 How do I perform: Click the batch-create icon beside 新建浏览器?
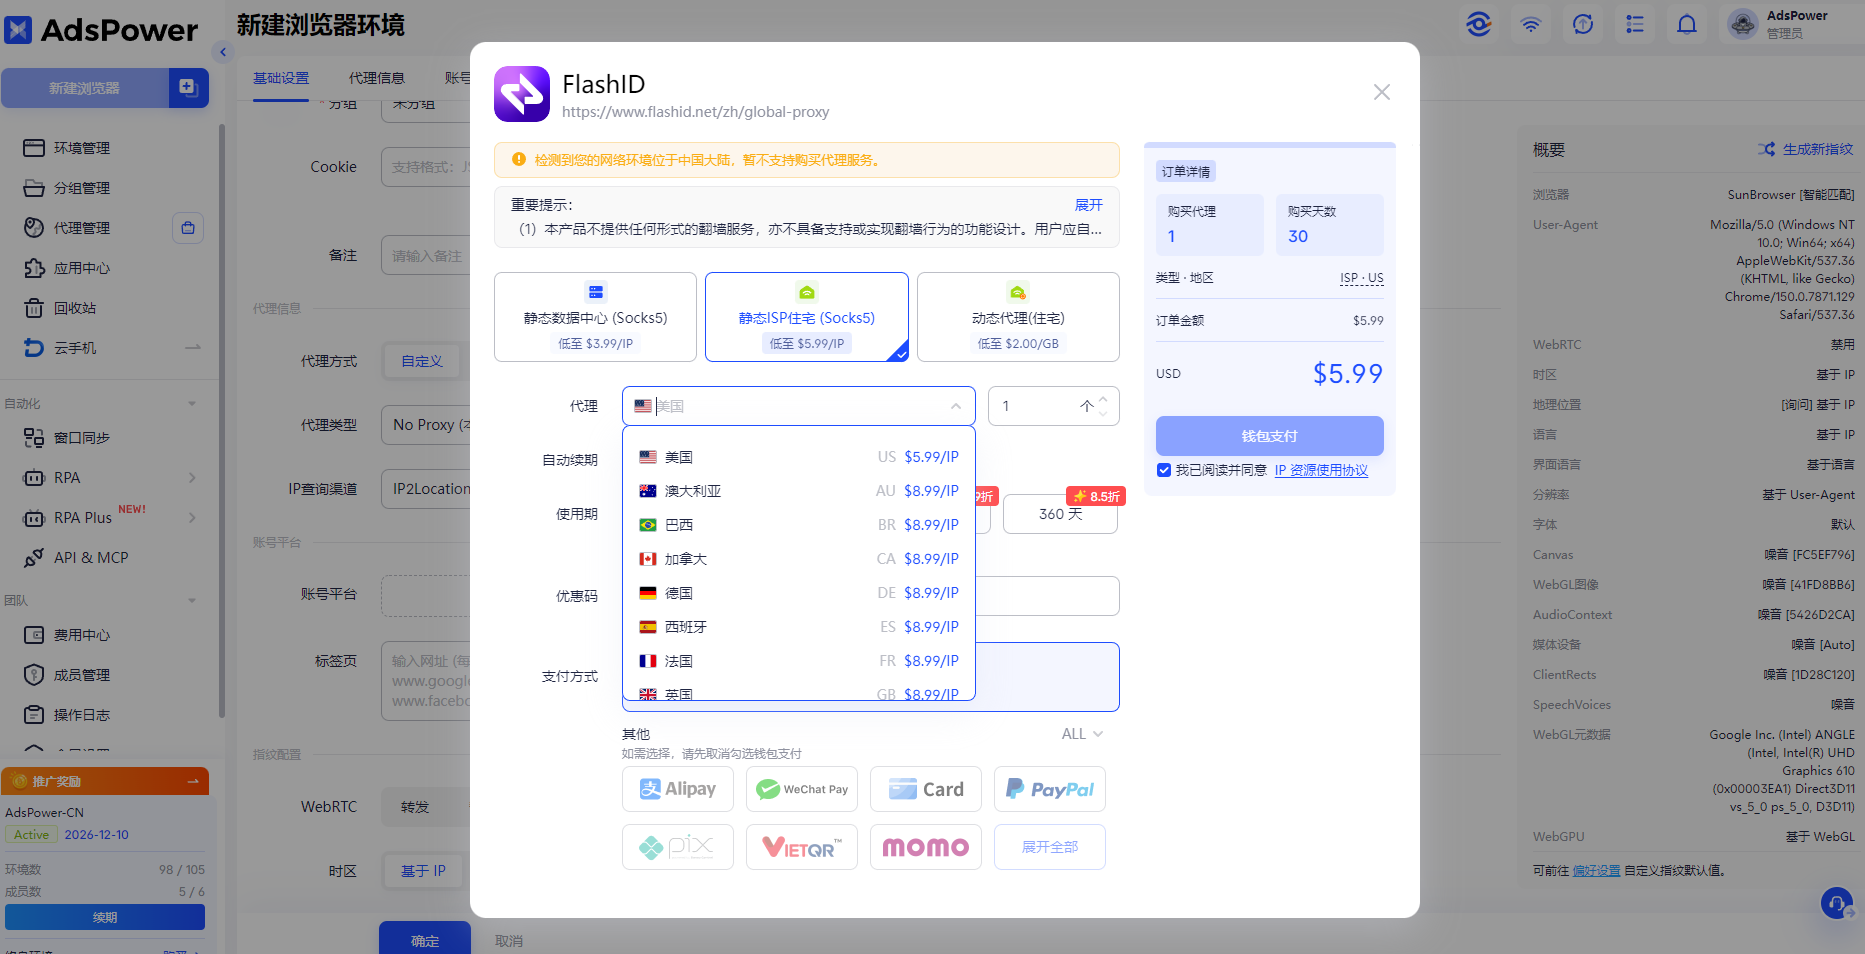tap(188, 88)
